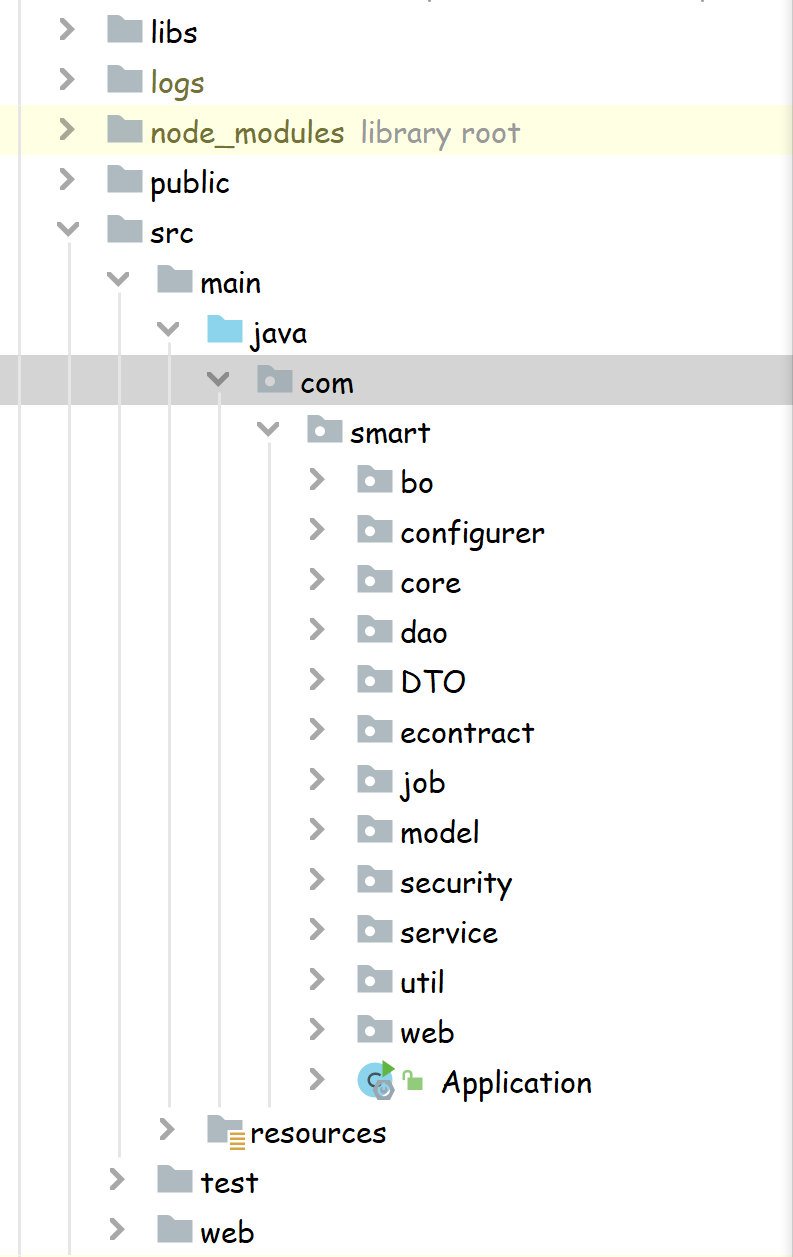The image size is (793, 1257).
Task: Click the Application Spring Boot class icon
Action: point(376,1081)
